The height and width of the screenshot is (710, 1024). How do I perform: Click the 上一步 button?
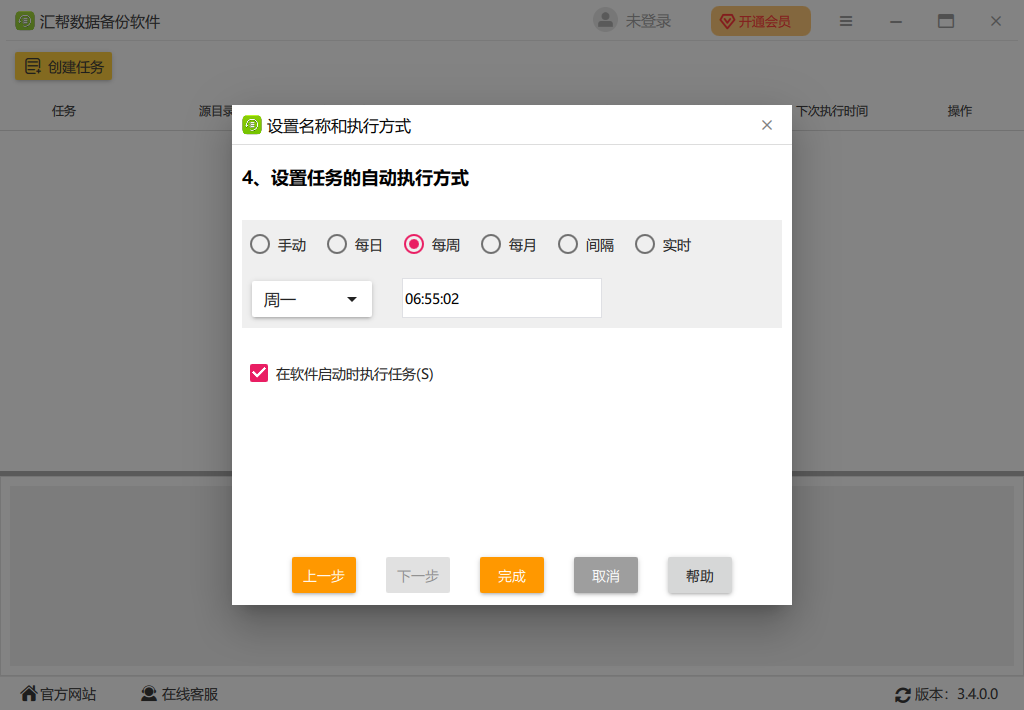pyautogui.click(x=323, y=575)
